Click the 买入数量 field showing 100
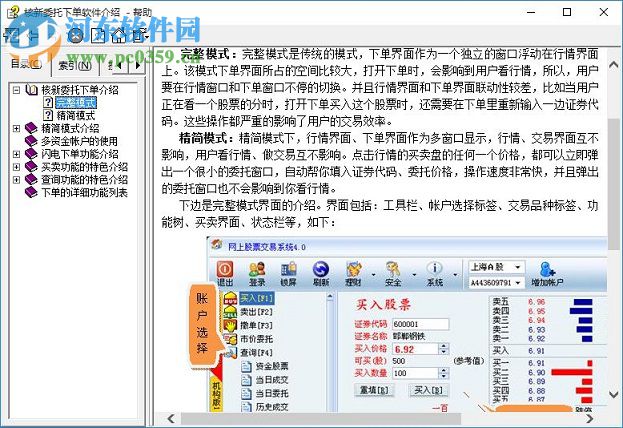The height and width of the screenshot is (428, 623). 416,373
